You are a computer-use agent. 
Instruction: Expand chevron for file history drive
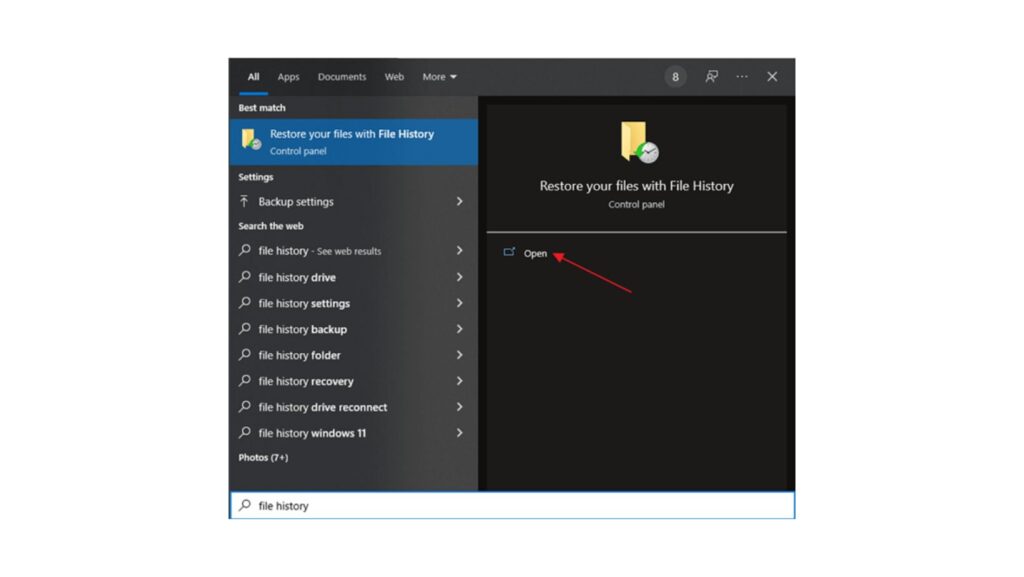click(x=460, y=277)
